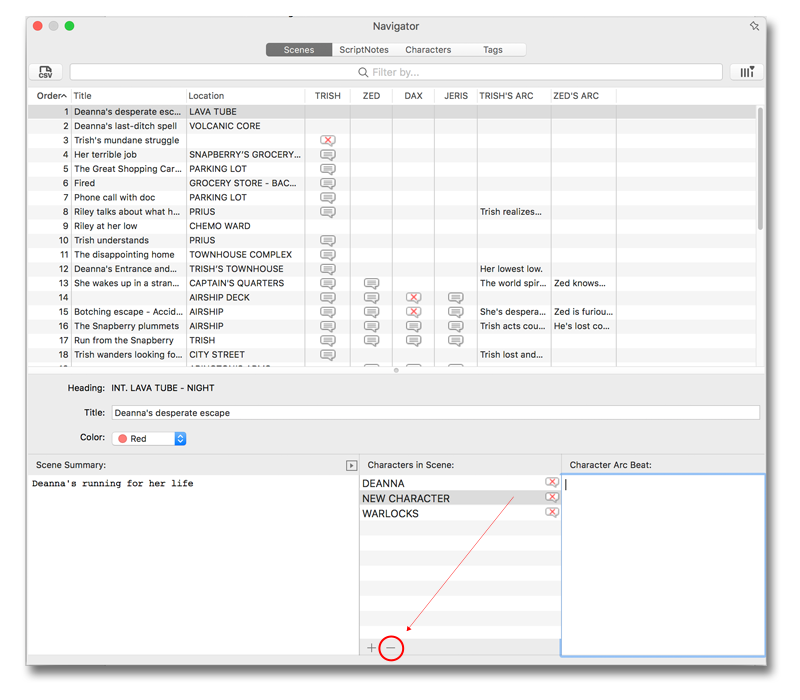This screenshot has width=800, height=700.
Task: Click the minus button to remove character
Action: pos(391,648)
